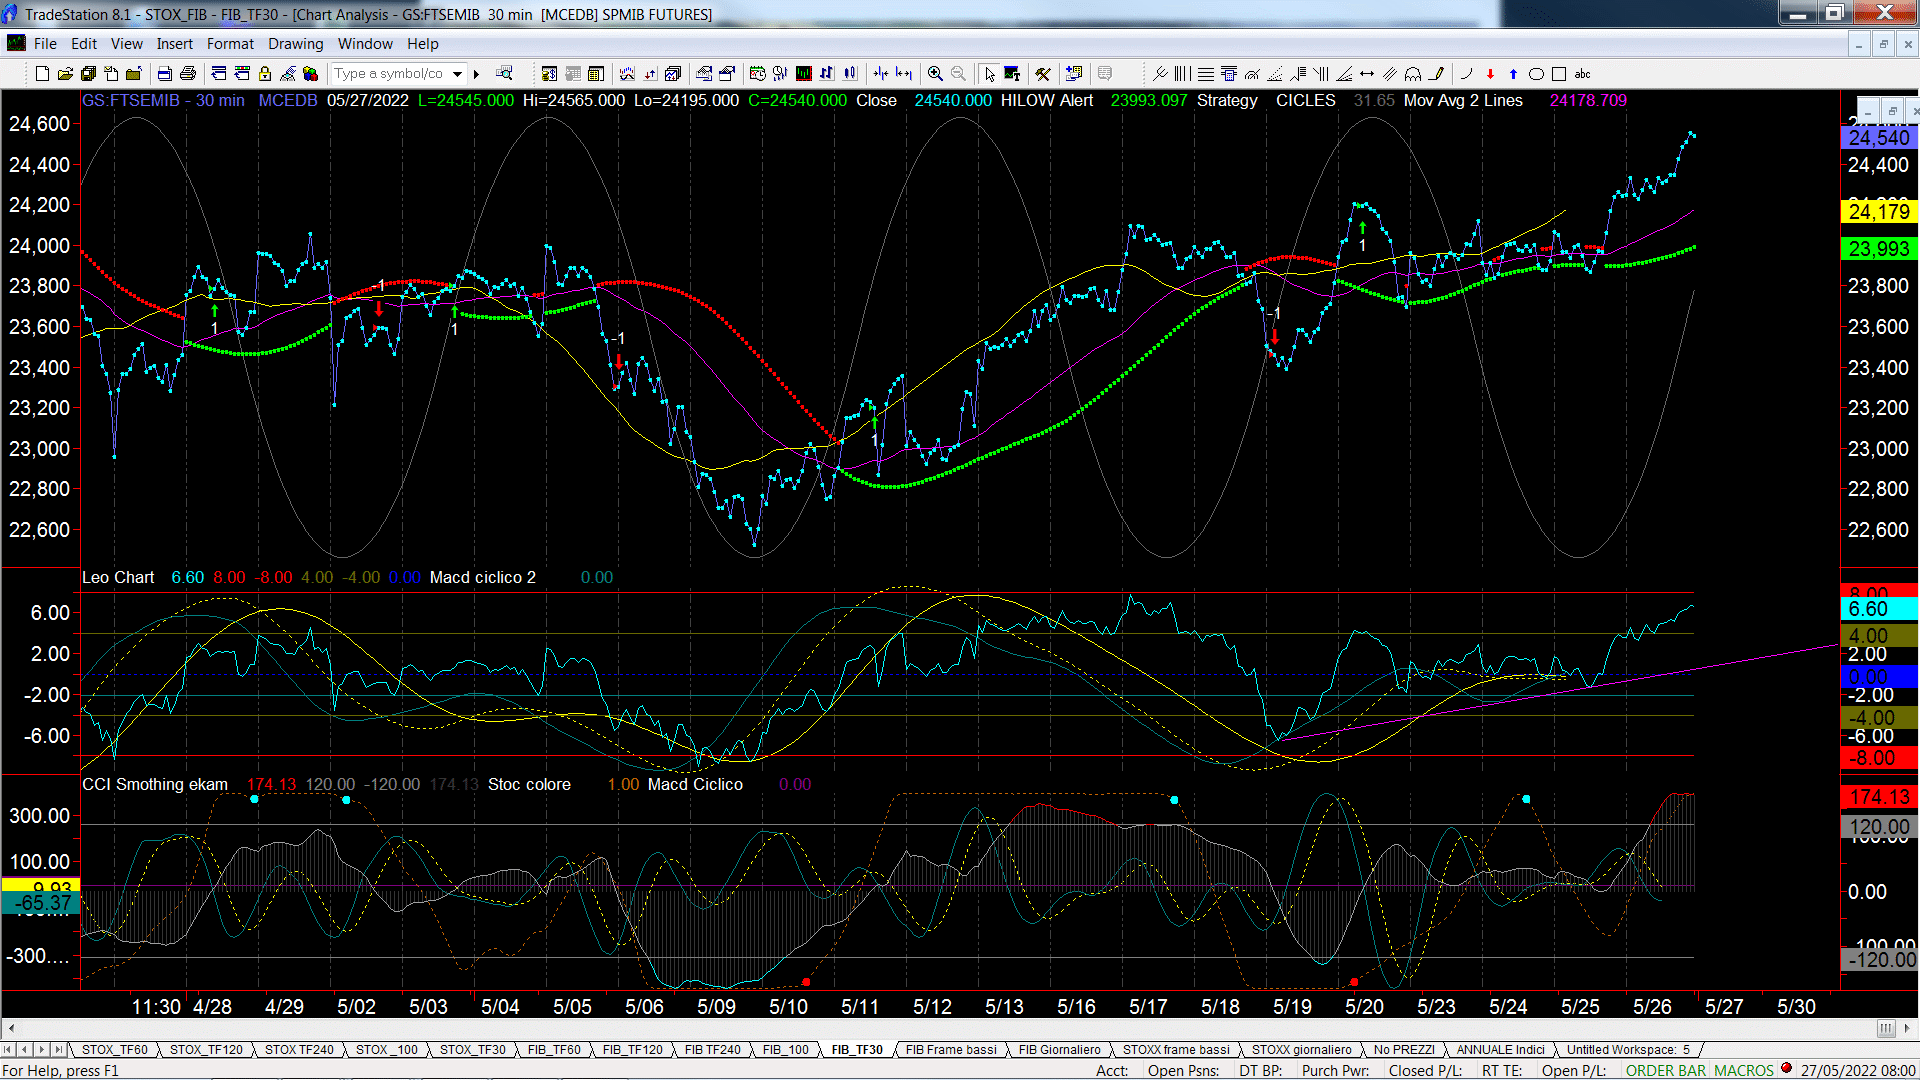The height and width of the screenshot is (1080, 1920).
Task: Click the yellow 24,179 price label
Action: point(1879,212)
